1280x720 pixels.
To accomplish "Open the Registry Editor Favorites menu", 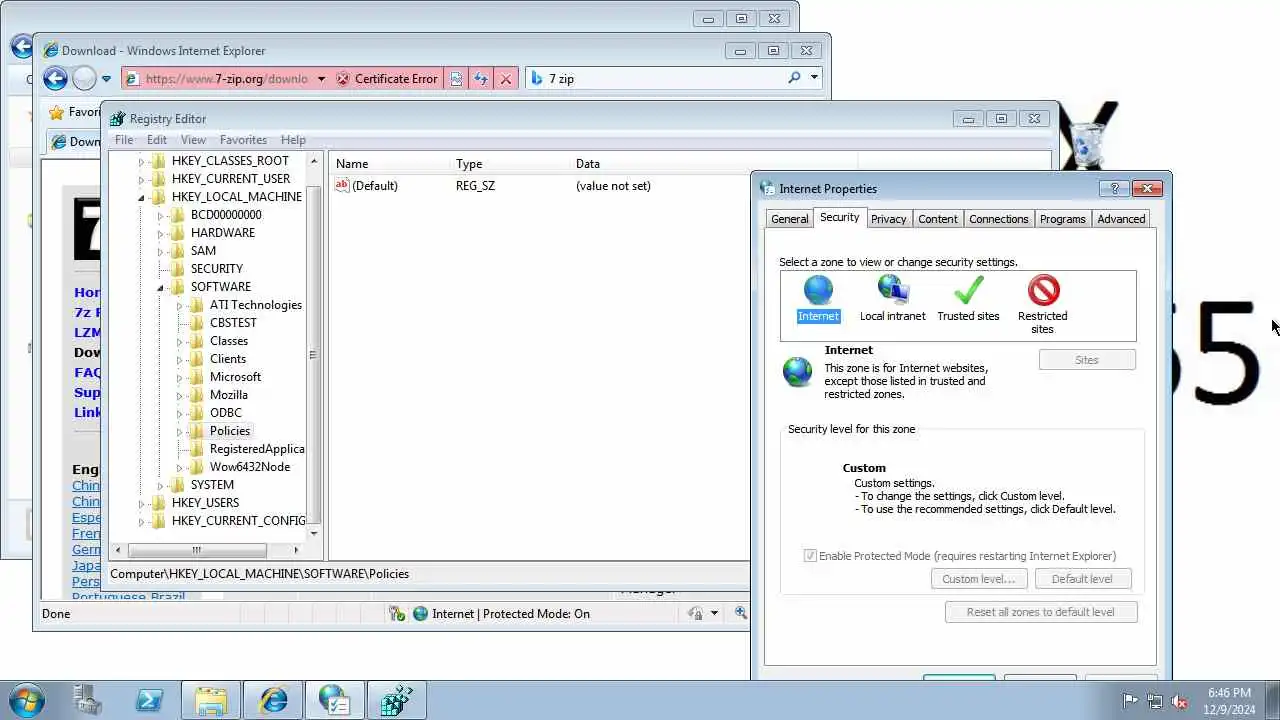I will click(243, 140).
